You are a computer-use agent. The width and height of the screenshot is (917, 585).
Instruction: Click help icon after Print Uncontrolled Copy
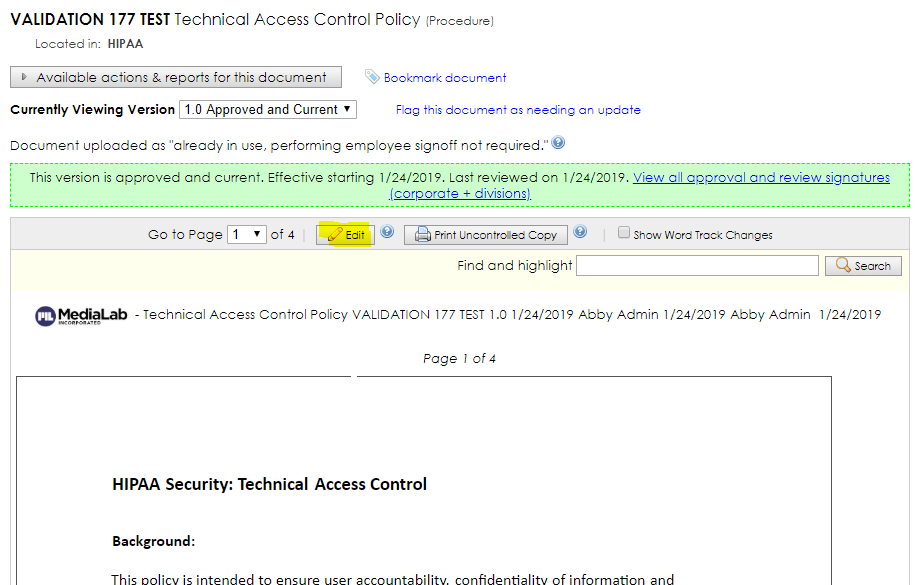(580, 232)
